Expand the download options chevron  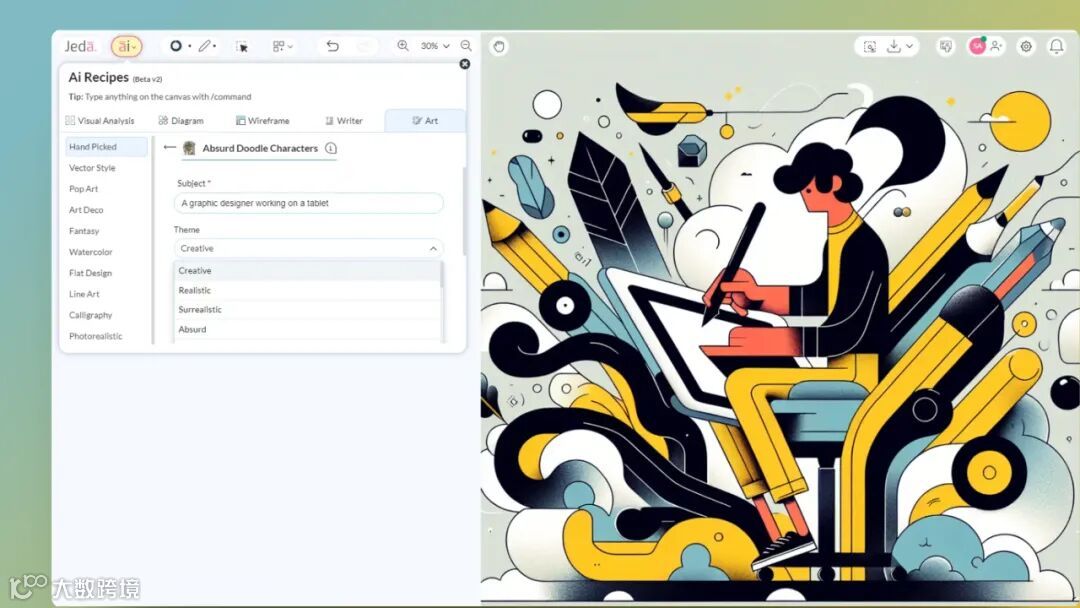tap(910, 46)
